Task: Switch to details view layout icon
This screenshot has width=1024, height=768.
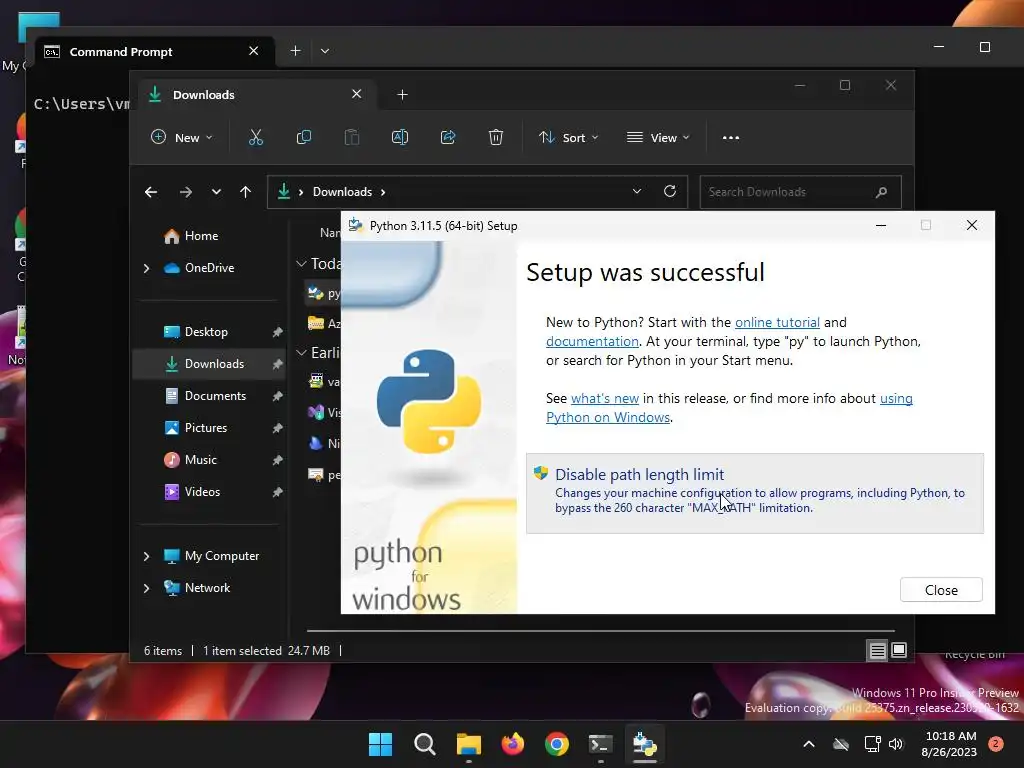Action: coord(877,650)
